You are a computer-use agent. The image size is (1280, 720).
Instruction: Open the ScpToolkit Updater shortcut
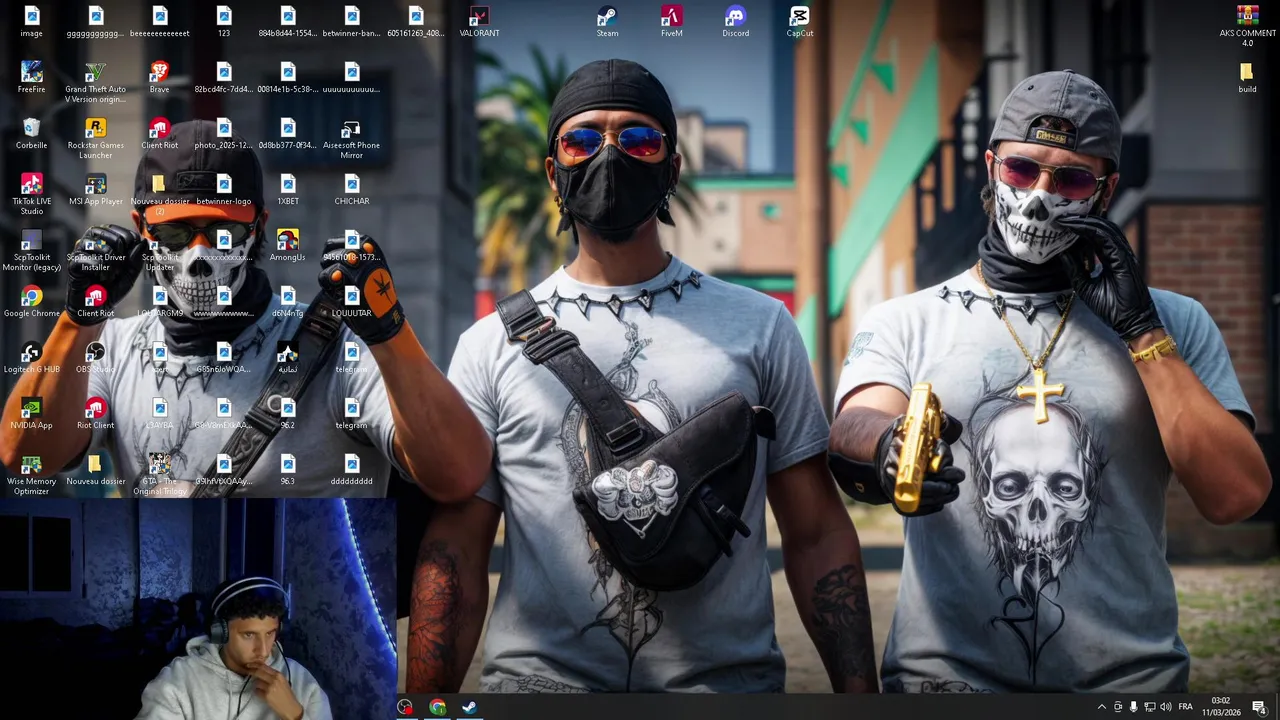point(159,250)
